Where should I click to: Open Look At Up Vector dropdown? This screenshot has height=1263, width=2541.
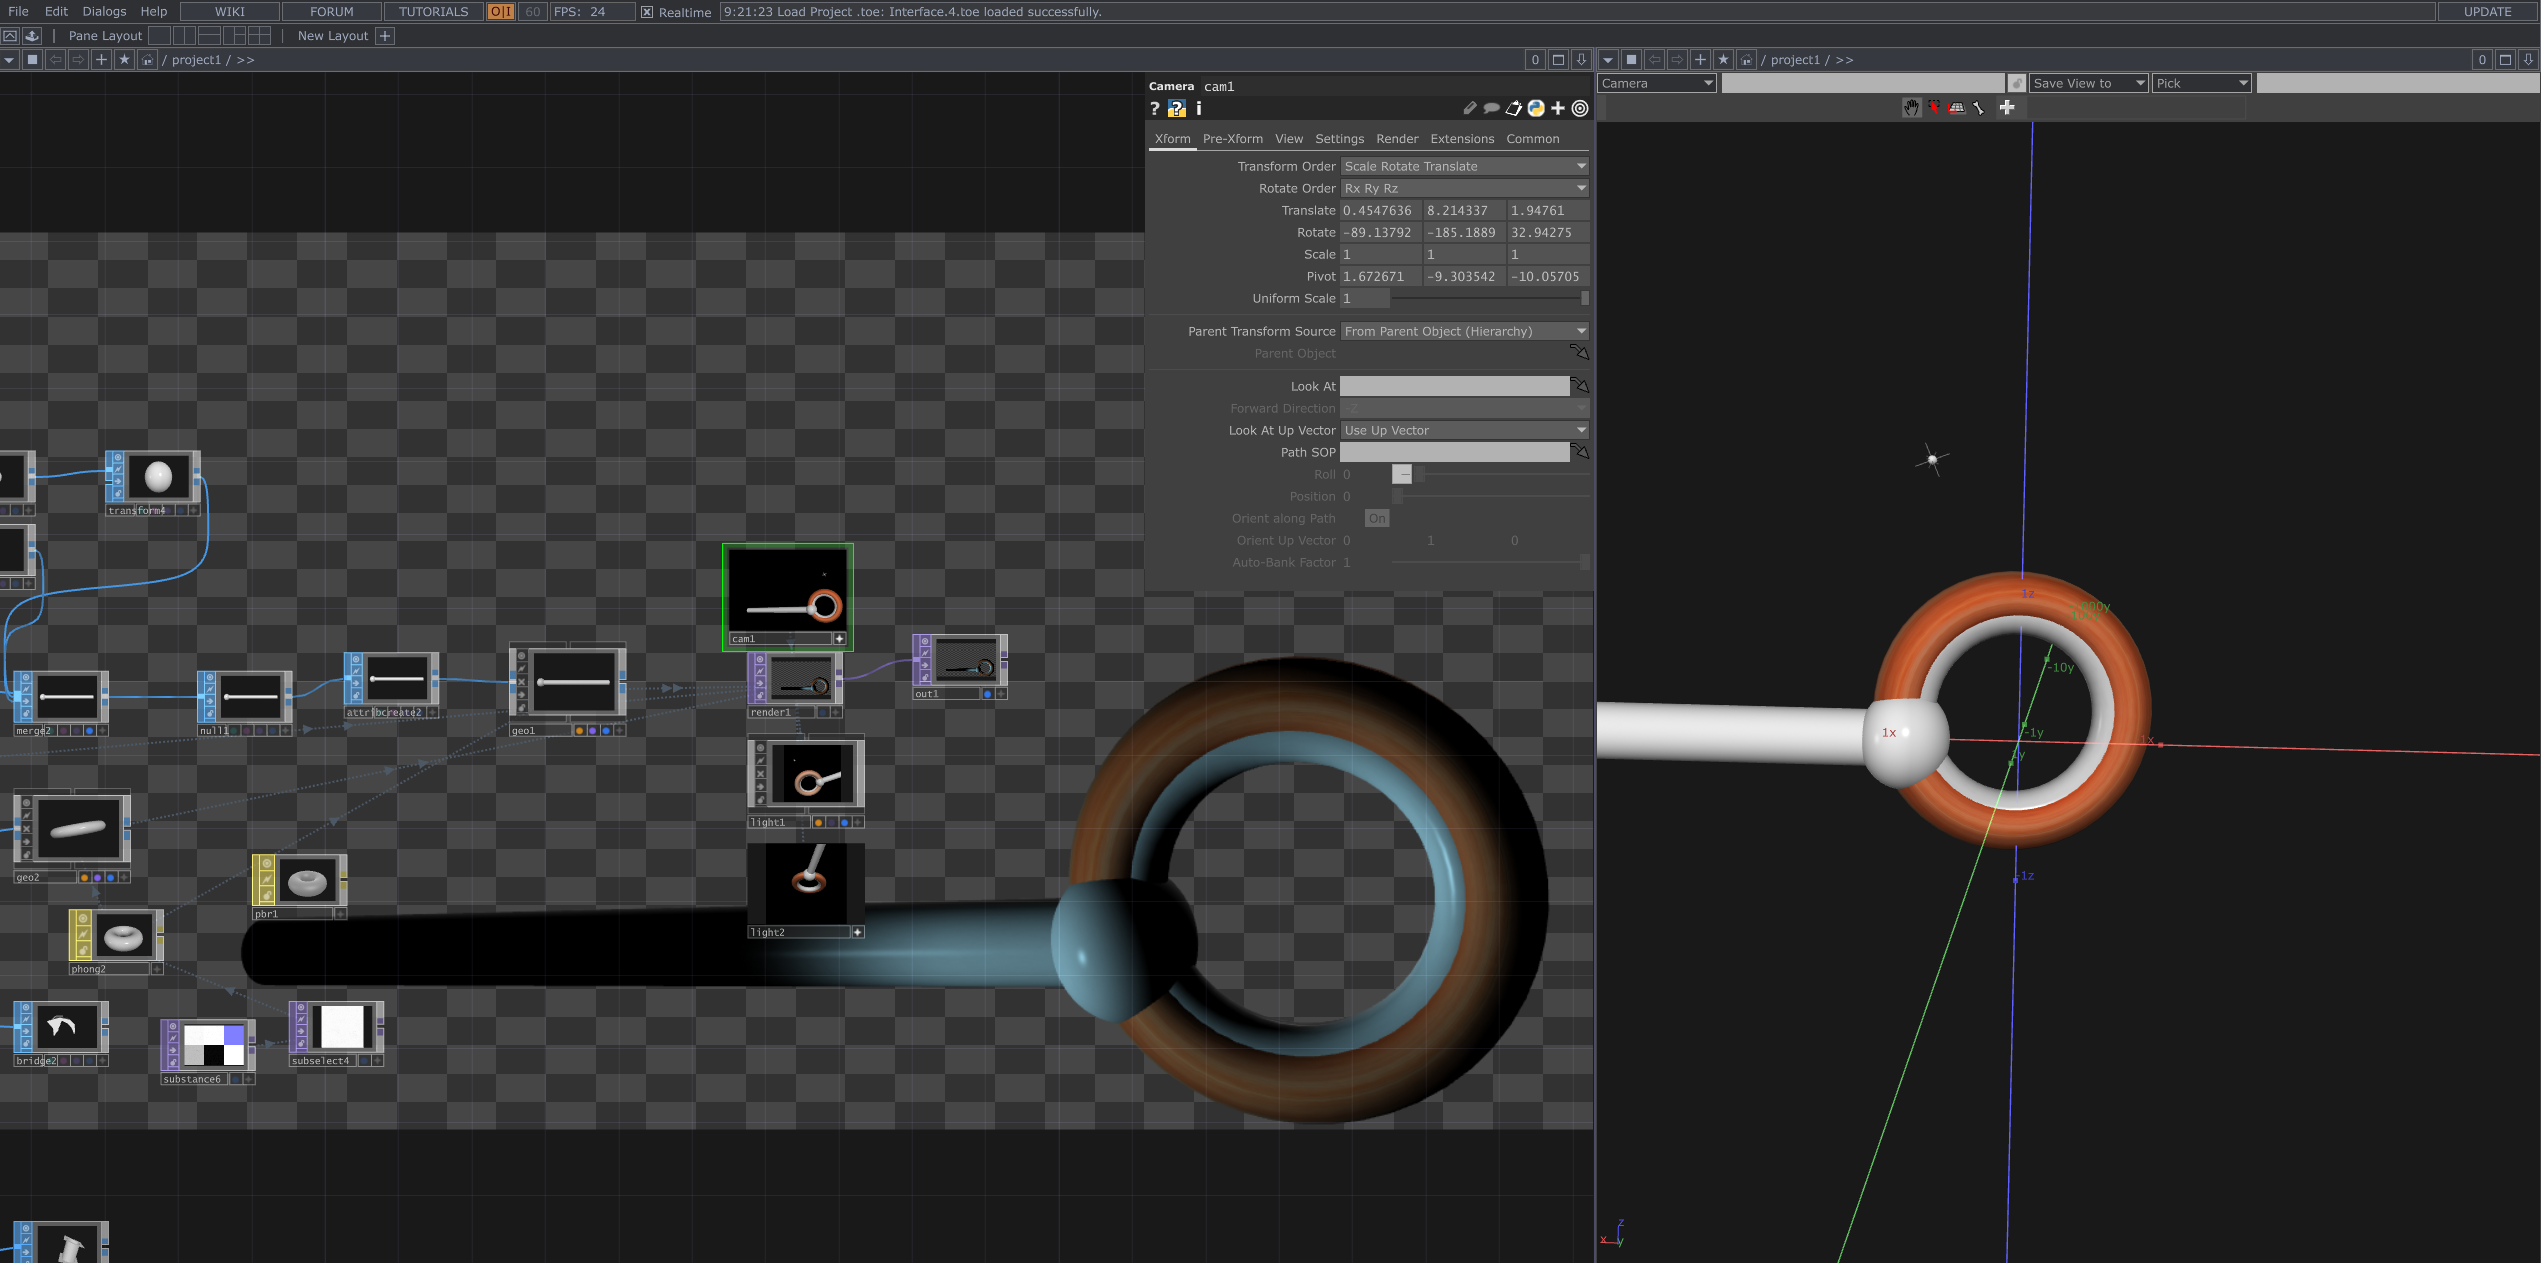click(x=1465, y=430)
